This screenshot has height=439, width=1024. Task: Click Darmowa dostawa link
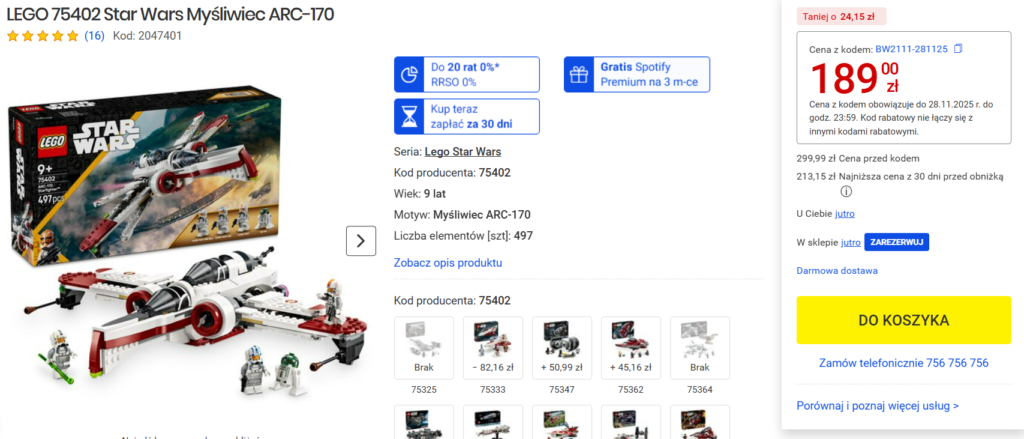pos(837,270)
